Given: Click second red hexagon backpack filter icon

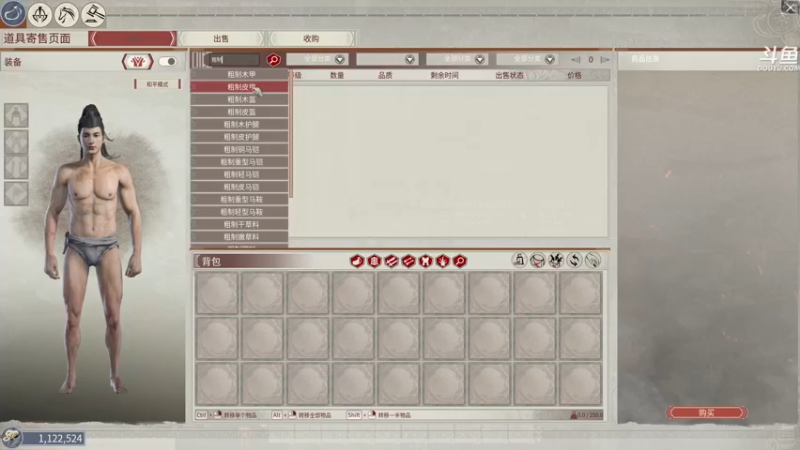Looking at the screenshot, I should [374, 261].
